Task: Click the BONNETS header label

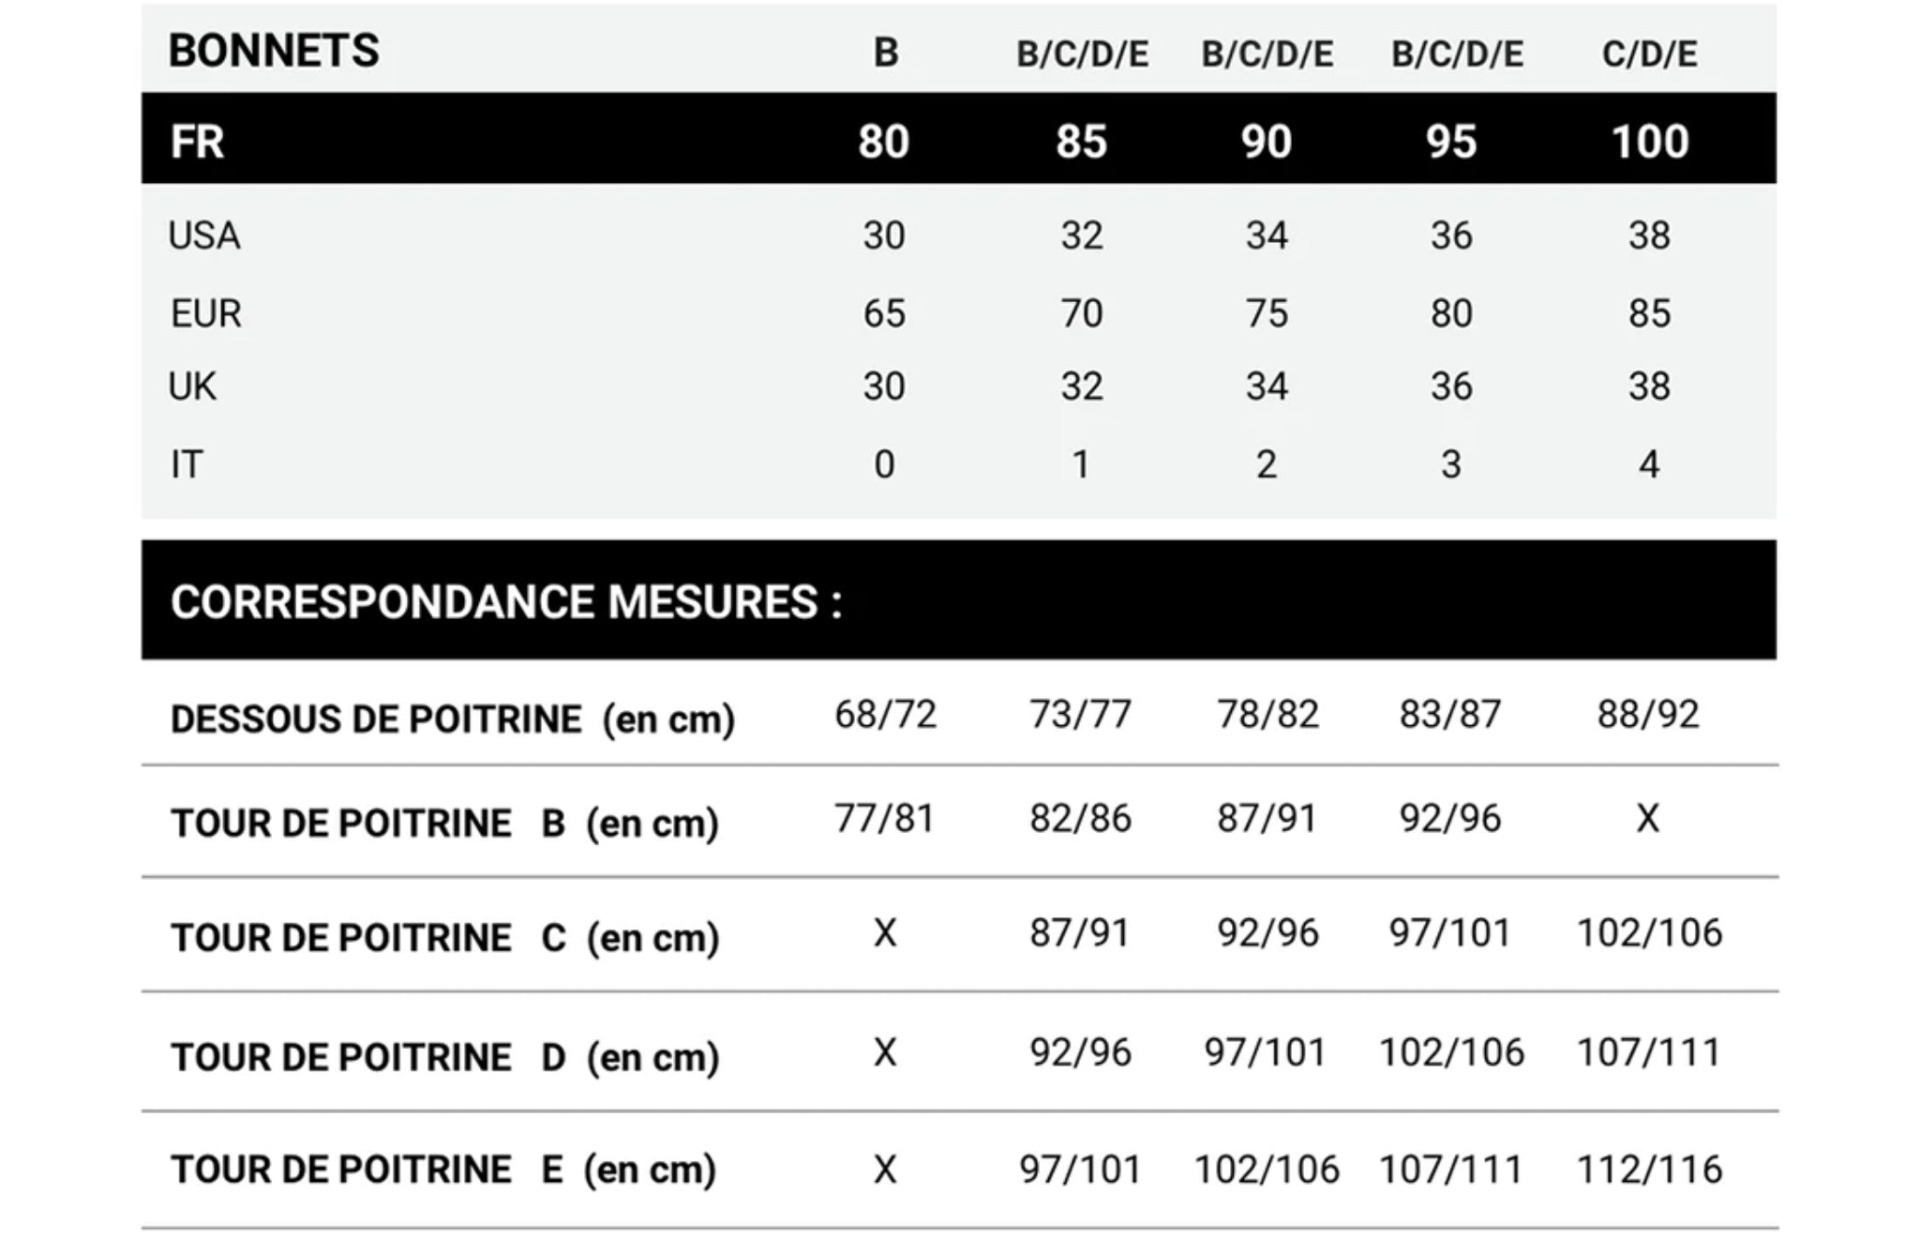Action: (x=274, y=51)
